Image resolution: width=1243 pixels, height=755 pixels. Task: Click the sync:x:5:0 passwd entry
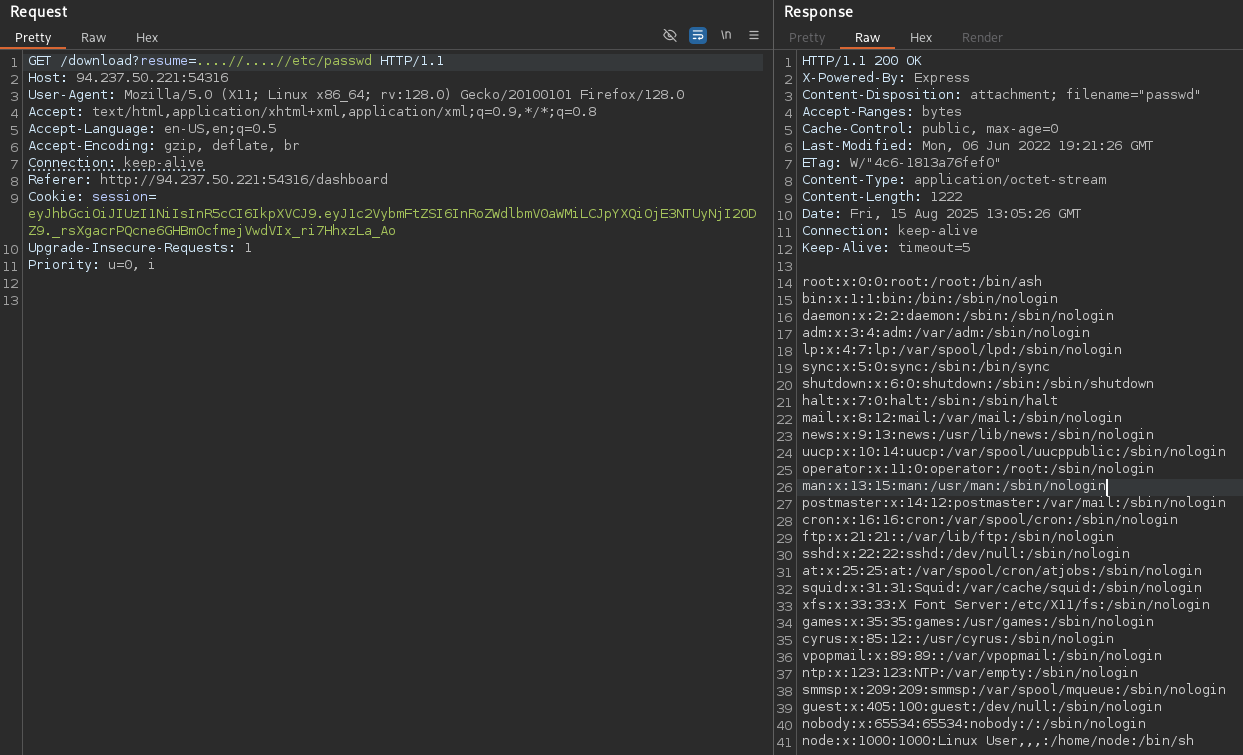point(926,367)
